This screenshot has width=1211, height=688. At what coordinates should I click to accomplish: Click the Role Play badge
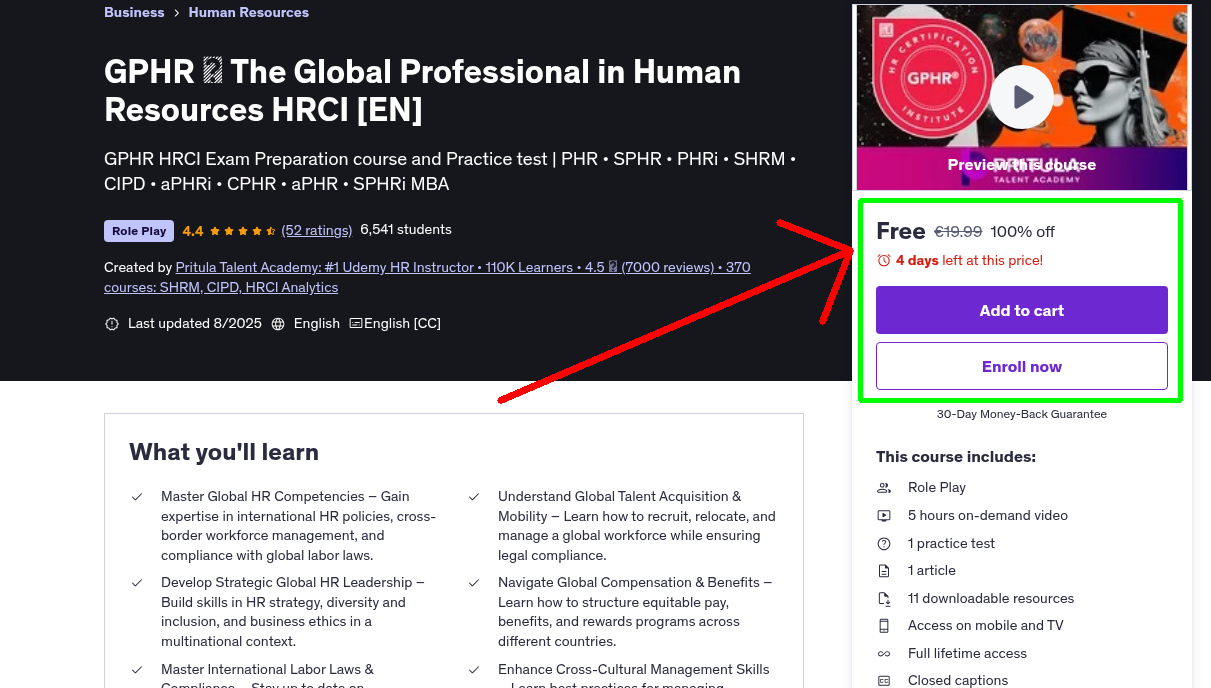[139, 231]
